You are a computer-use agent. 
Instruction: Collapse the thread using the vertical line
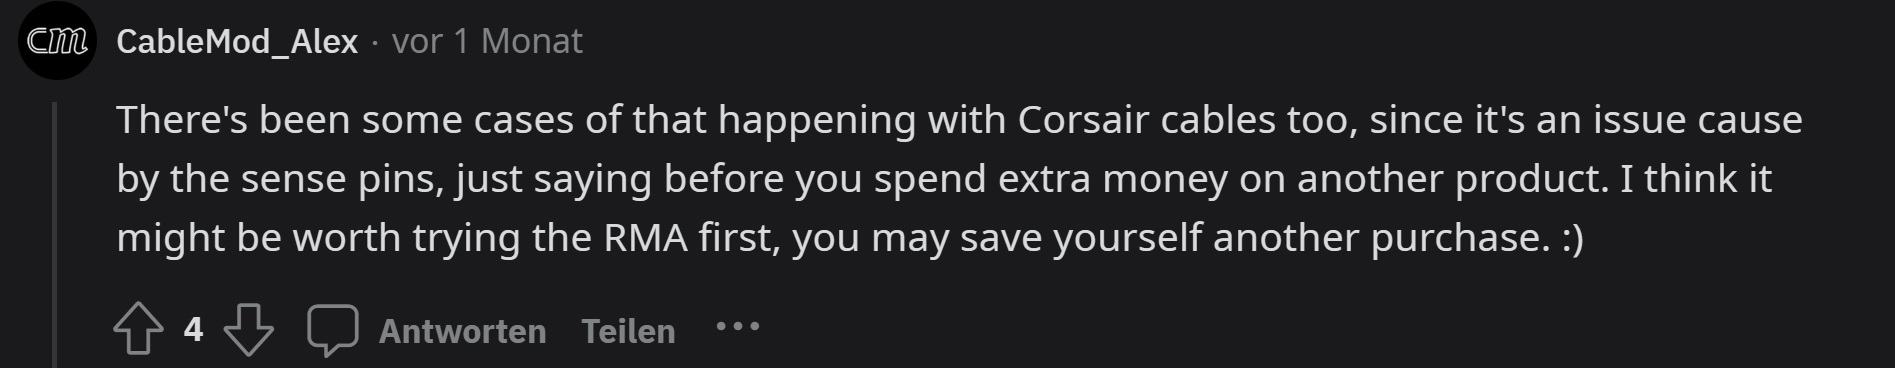pos(55,234)
